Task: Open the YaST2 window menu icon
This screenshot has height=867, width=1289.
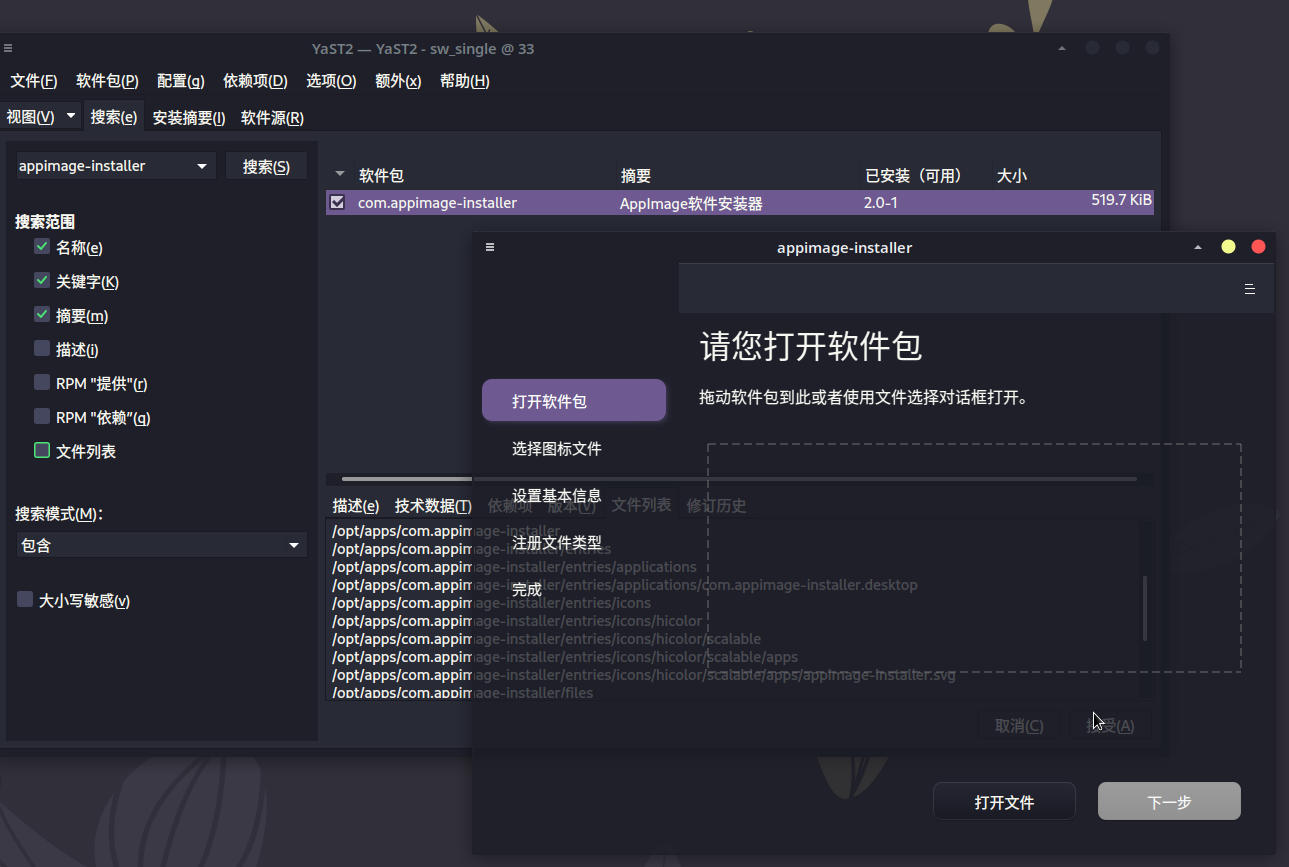Action: [x=7, y=48]
